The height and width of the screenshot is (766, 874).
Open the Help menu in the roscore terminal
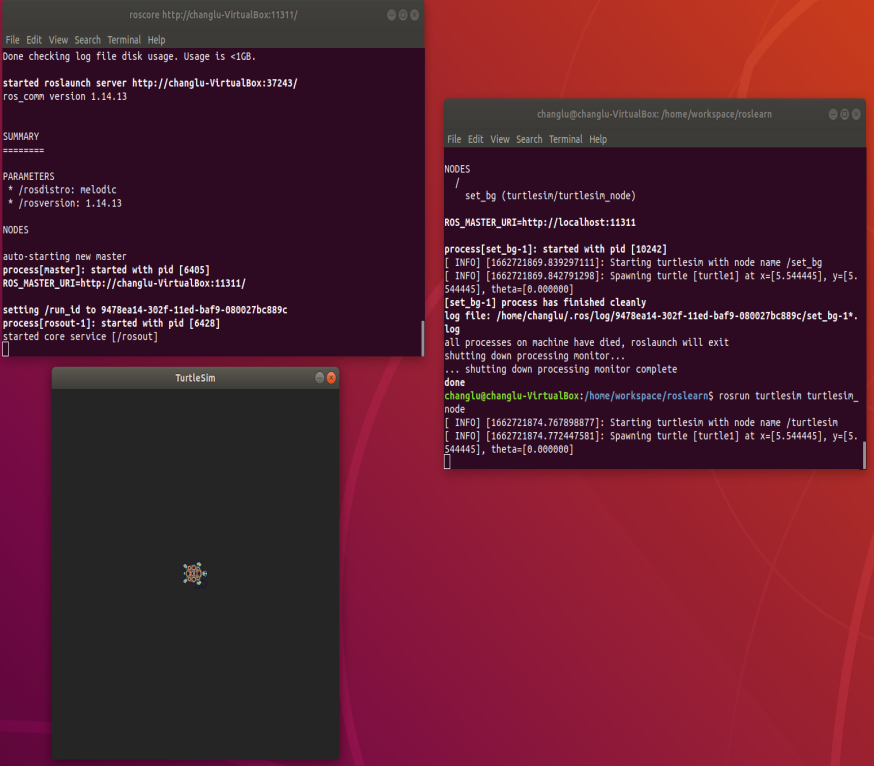(x=156, y=40)
